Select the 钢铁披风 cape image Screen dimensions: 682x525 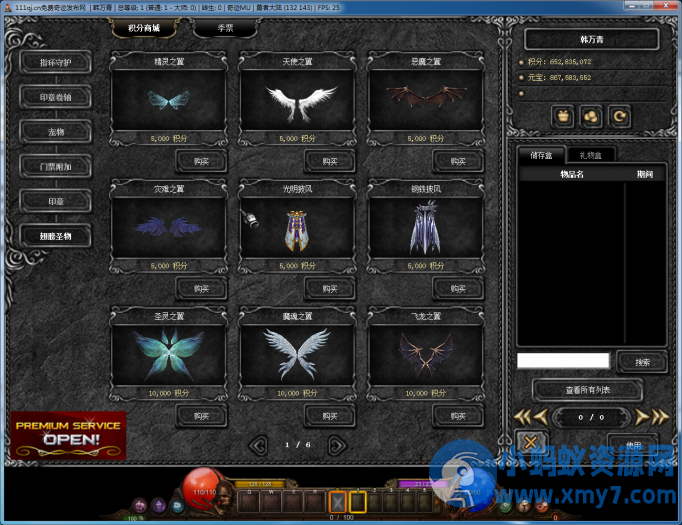(425, 227)
